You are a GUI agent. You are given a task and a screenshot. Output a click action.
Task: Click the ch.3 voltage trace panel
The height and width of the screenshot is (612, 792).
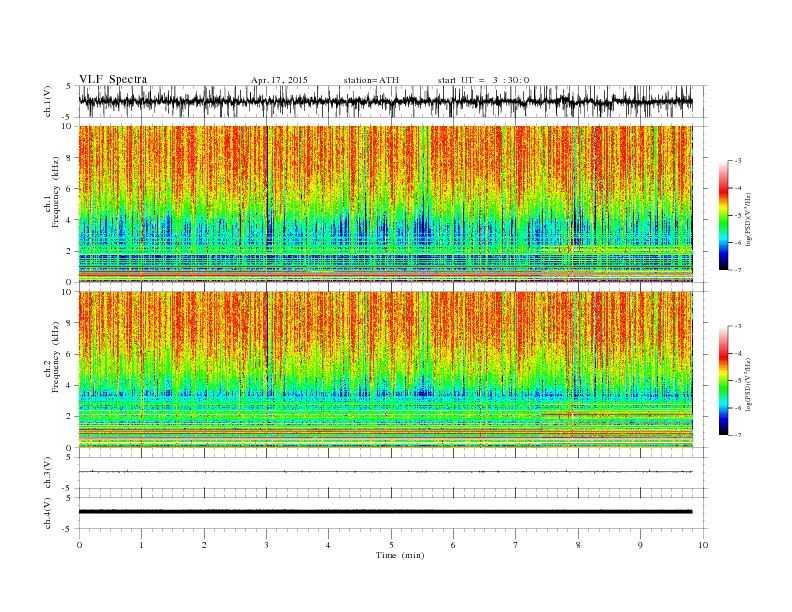[x=393, y=473]
